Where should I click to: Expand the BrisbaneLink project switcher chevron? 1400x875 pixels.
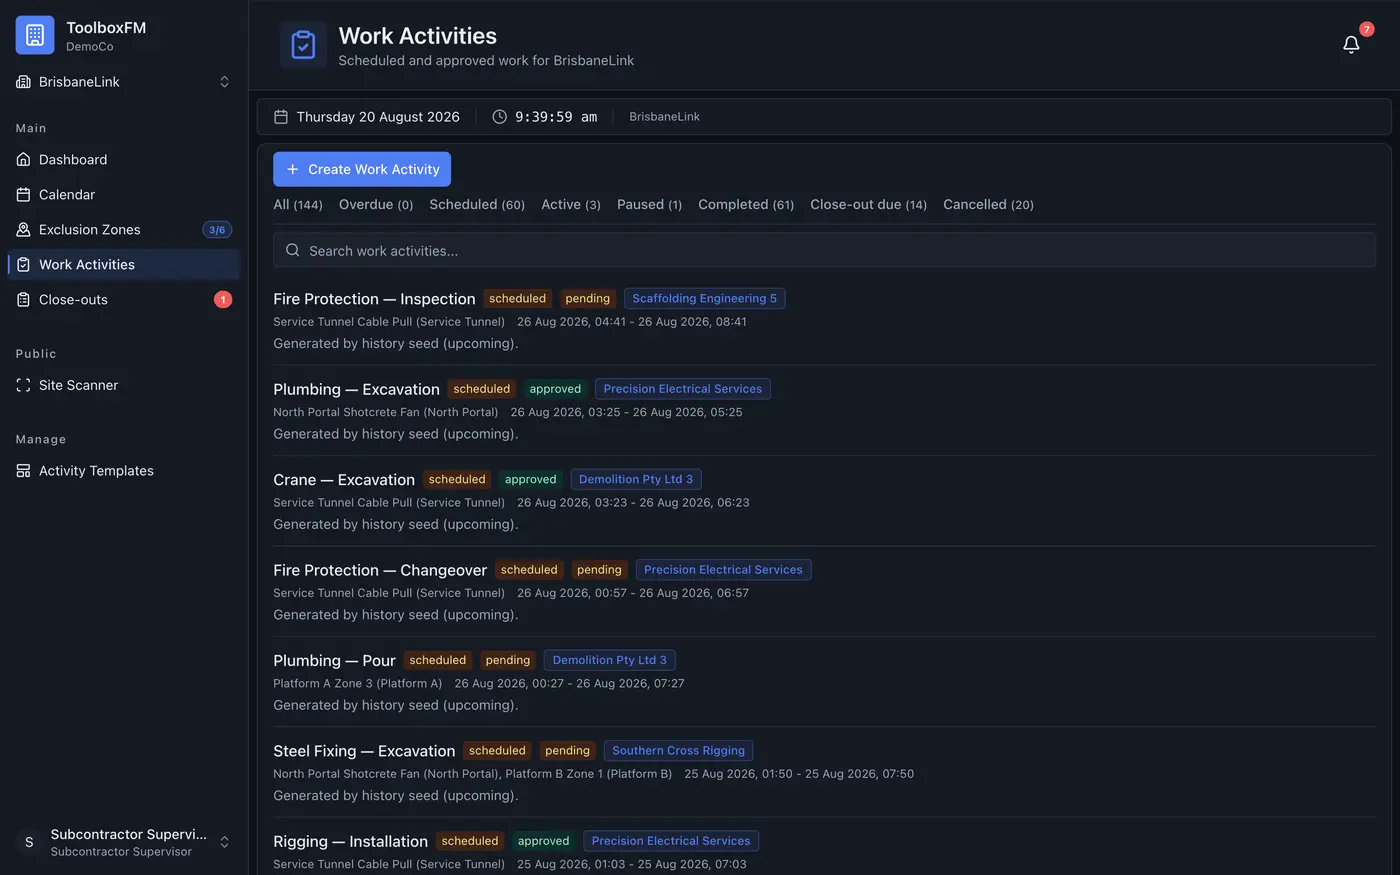tap(224, 82)
